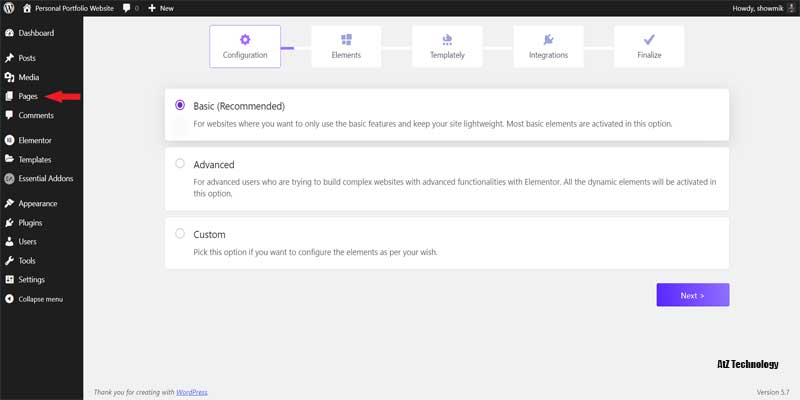Image resolution: width=800 pixels, height=400 pixels.
Task: Go to the Elements step label
Action: pyautogui.click(x=346, y=55)
